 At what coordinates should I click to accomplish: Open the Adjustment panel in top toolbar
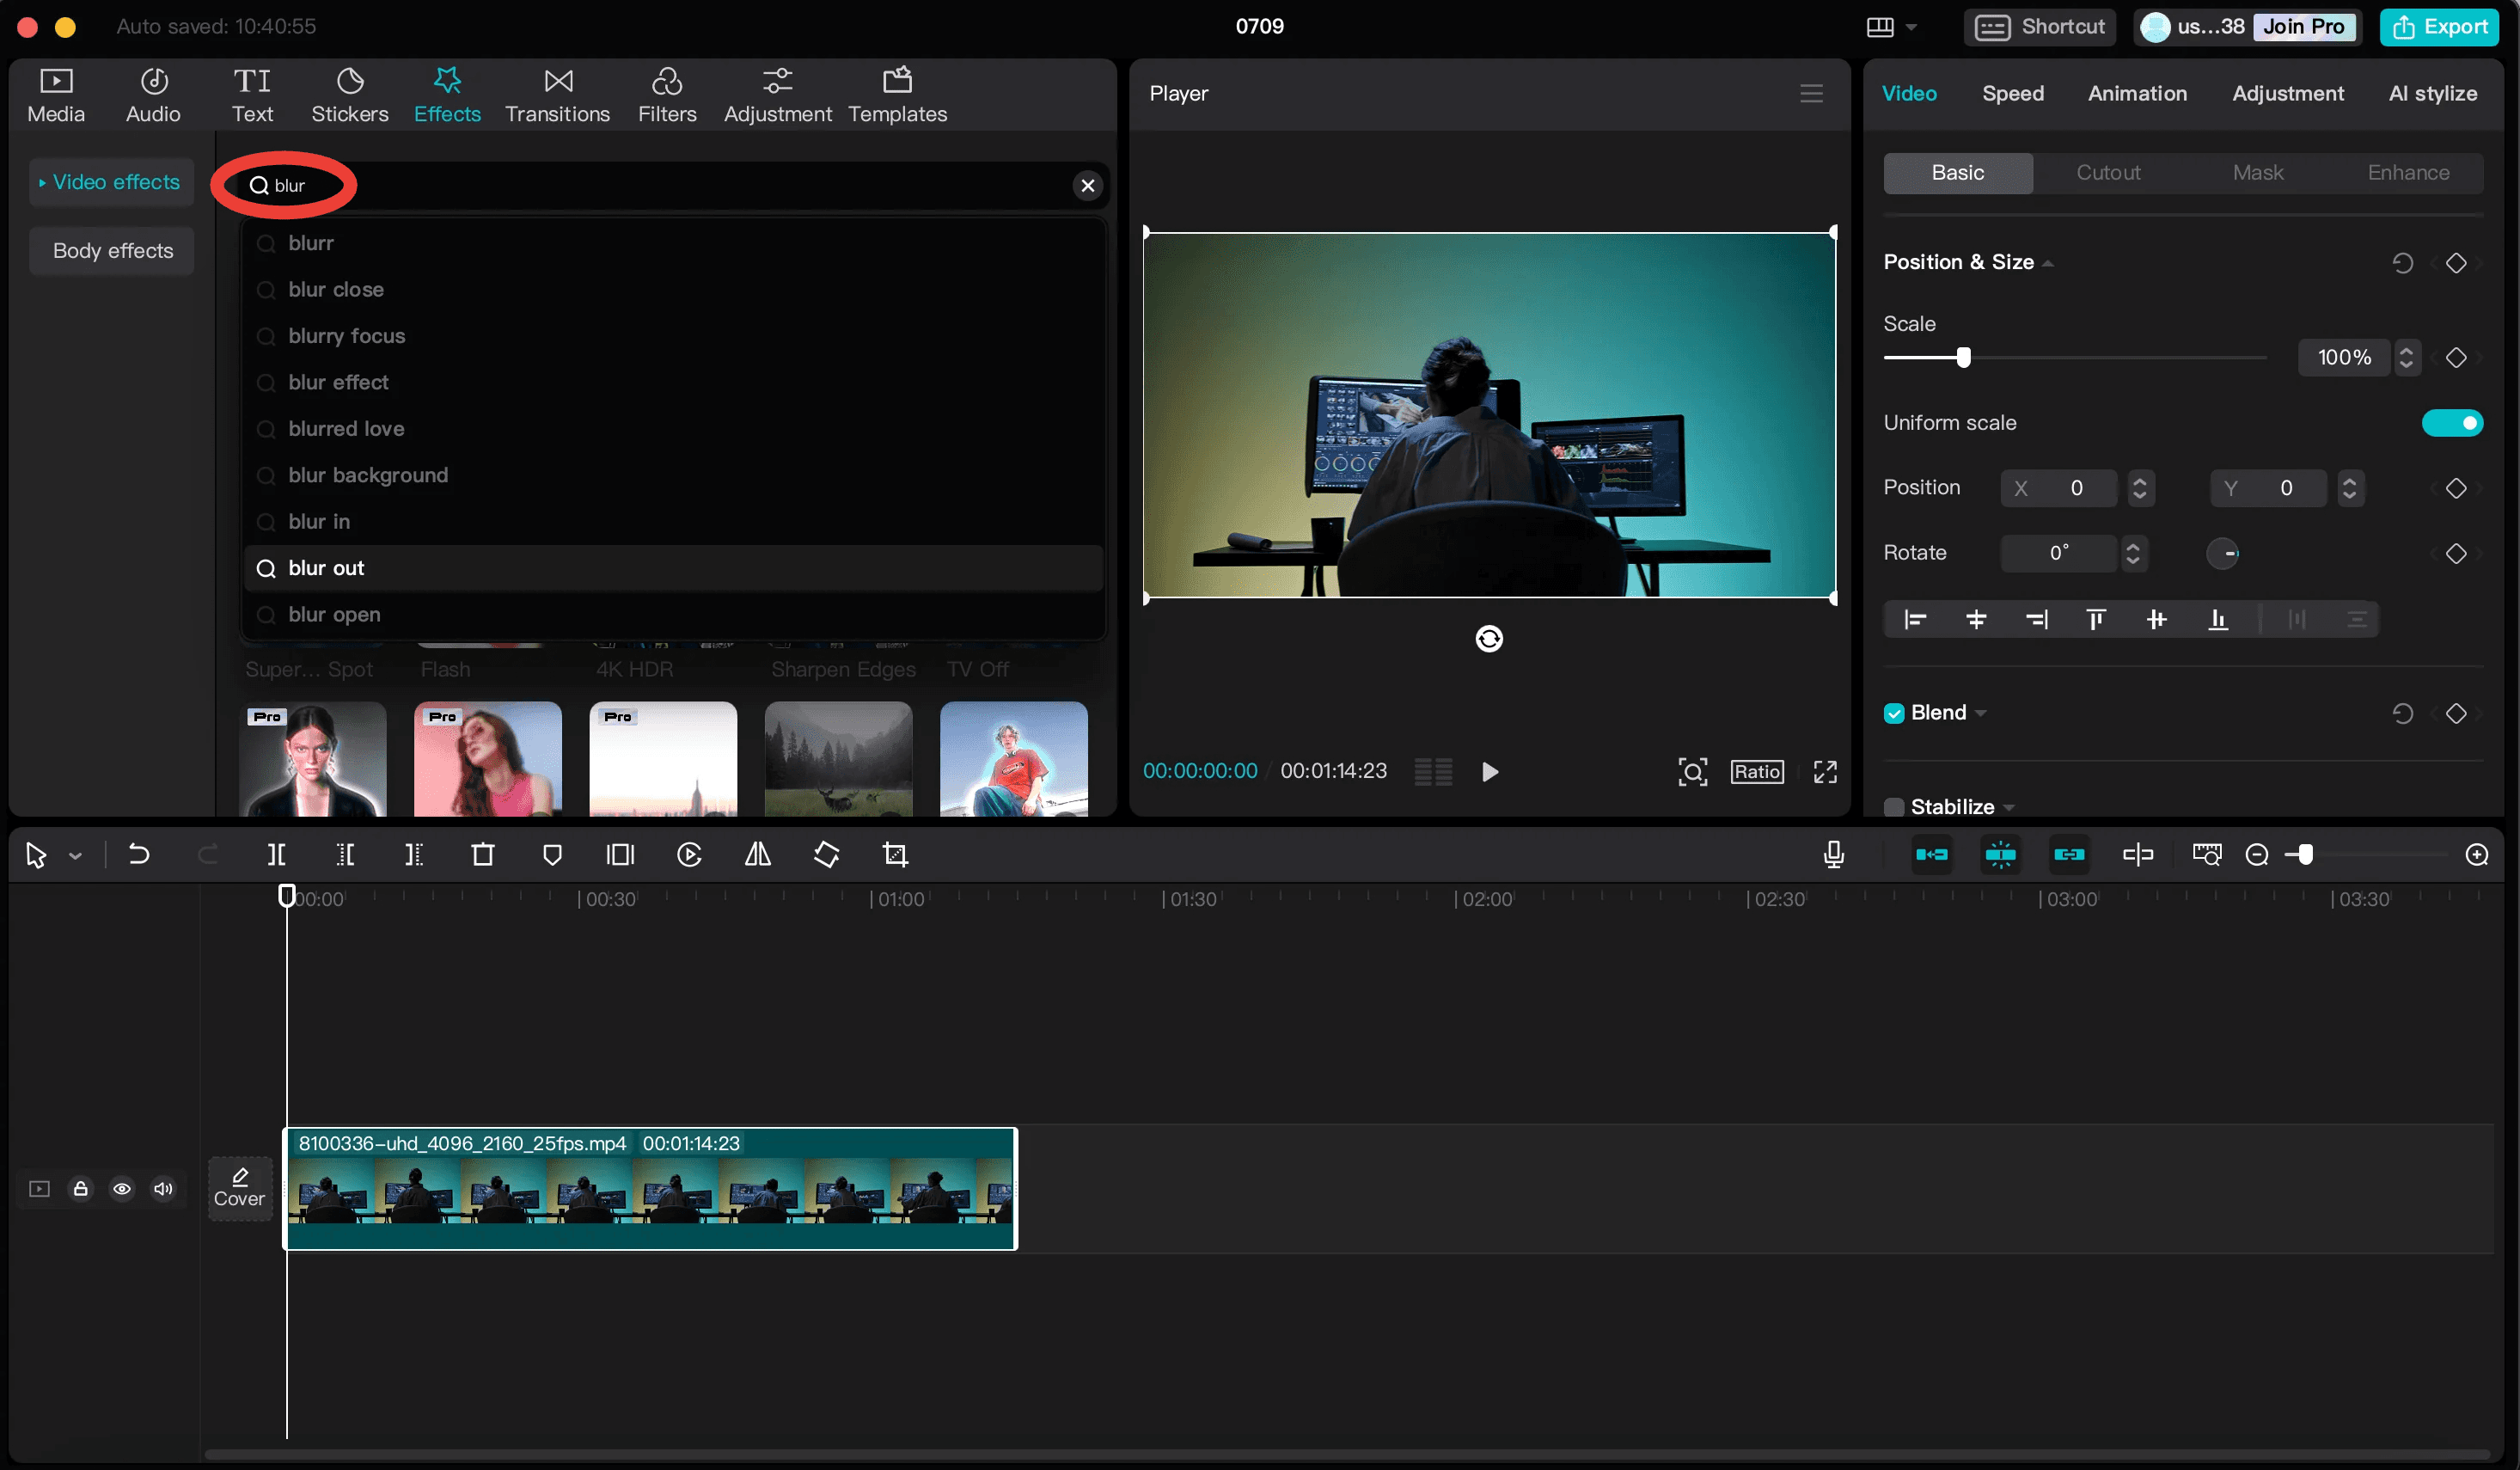pos(777,95)
